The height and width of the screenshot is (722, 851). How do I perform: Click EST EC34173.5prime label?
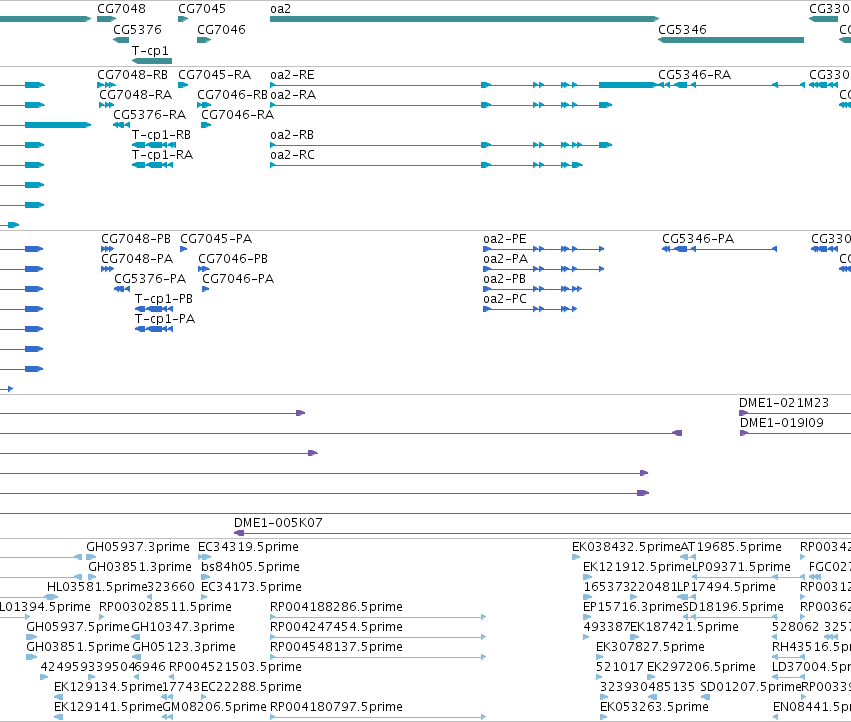coord(251,587)
